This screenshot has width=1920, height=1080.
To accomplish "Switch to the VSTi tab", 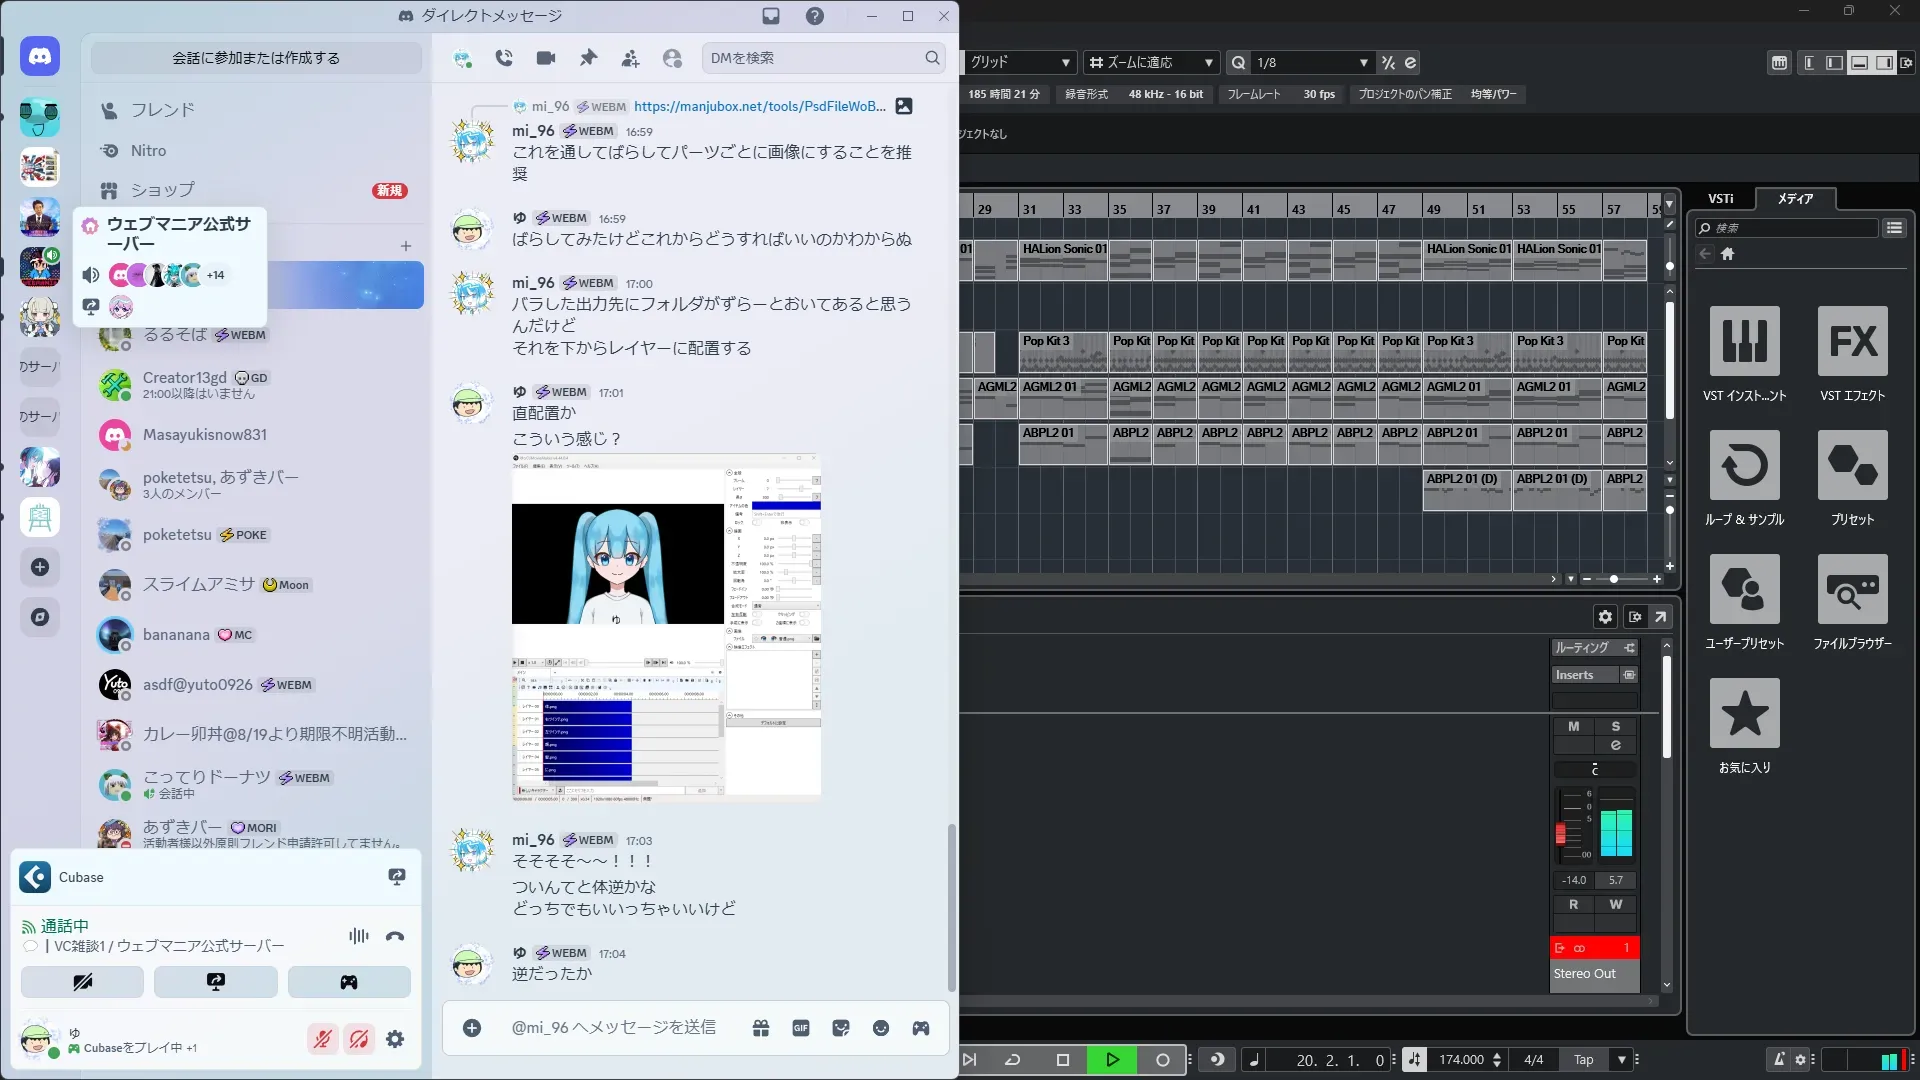I will (1720, 199).
